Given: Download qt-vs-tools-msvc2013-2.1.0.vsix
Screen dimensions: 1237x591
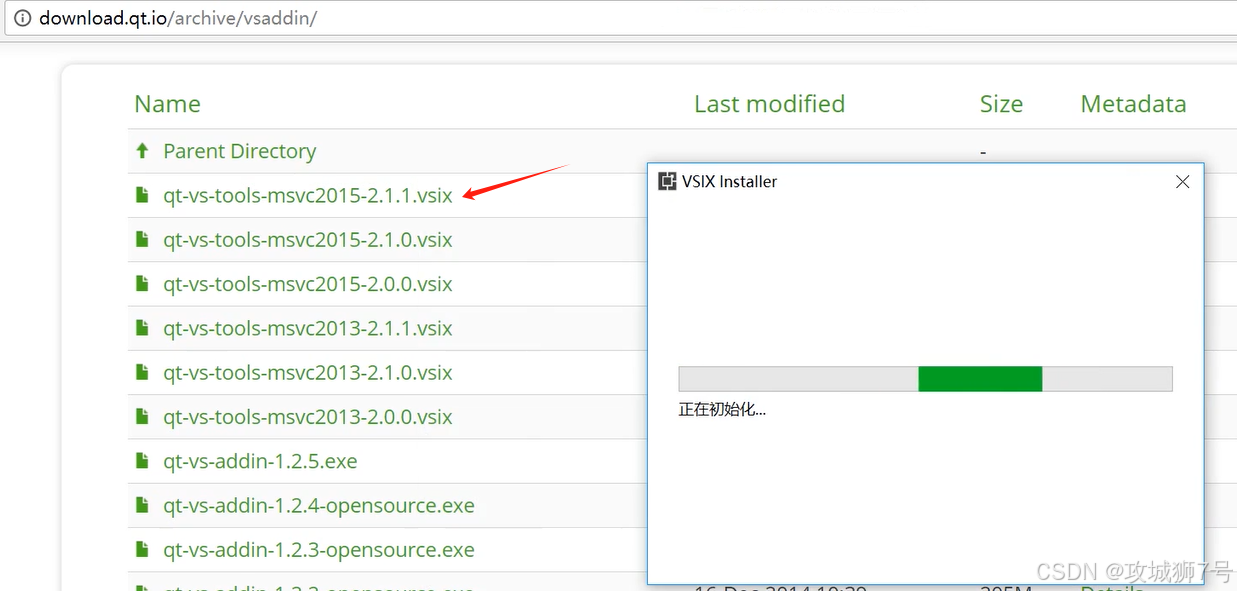Looking at the screenshot, I should pyautogui.click(x=308, y=373).
